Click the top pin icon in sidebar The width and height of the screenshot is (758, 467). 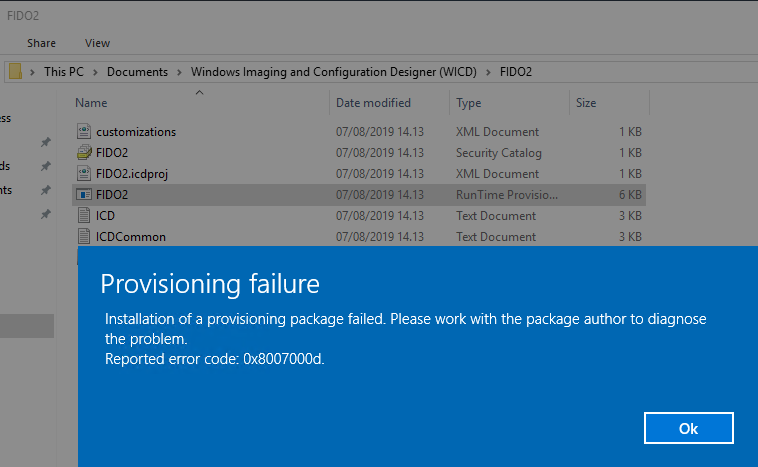click(x=45, y=142)
